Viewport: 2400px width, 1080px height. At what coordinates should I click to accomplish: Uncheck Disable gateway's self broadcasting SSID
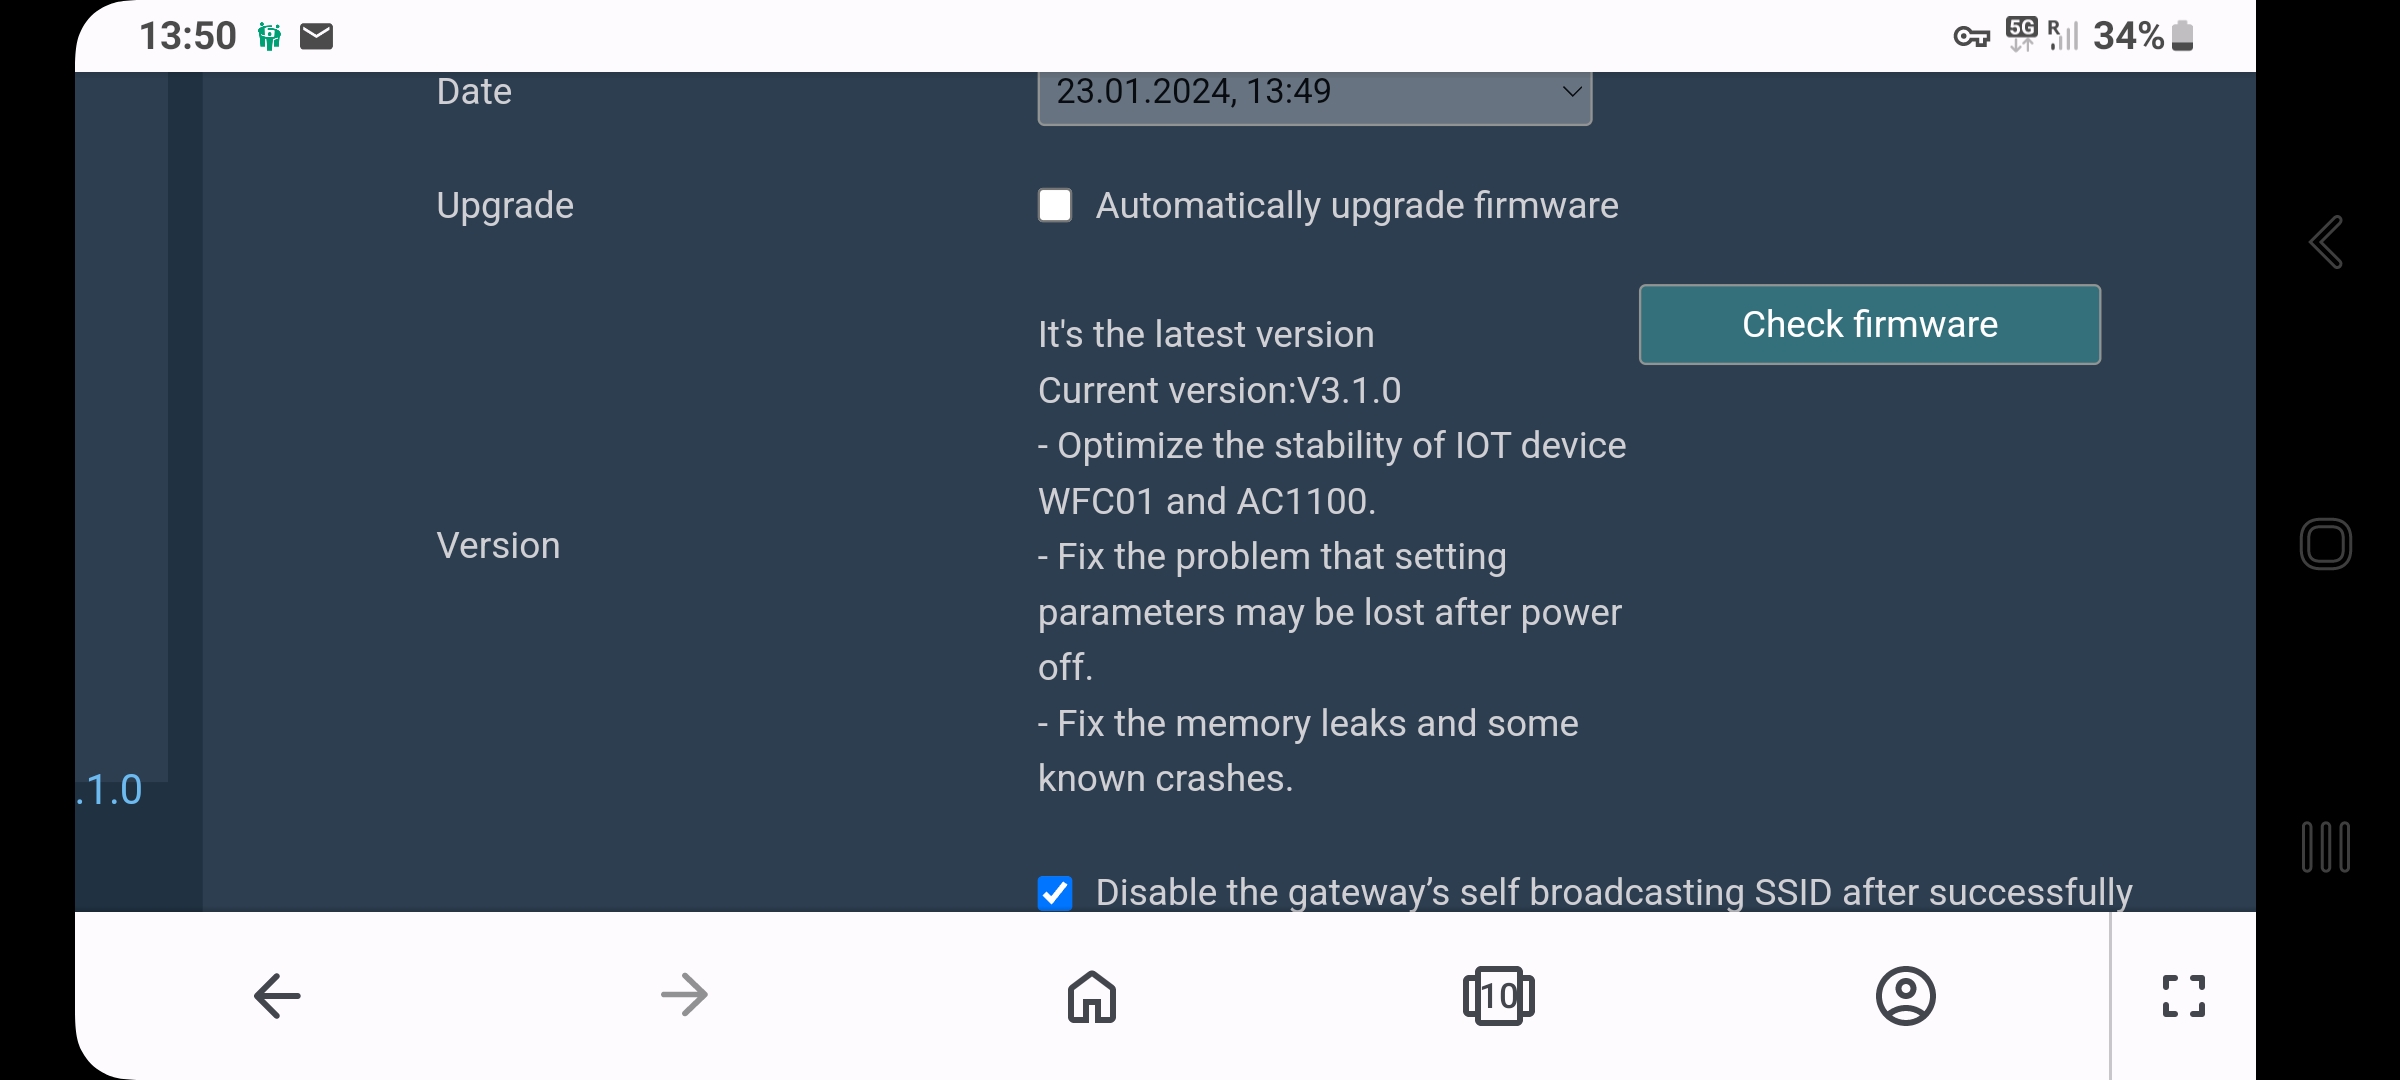(1055, 893)
